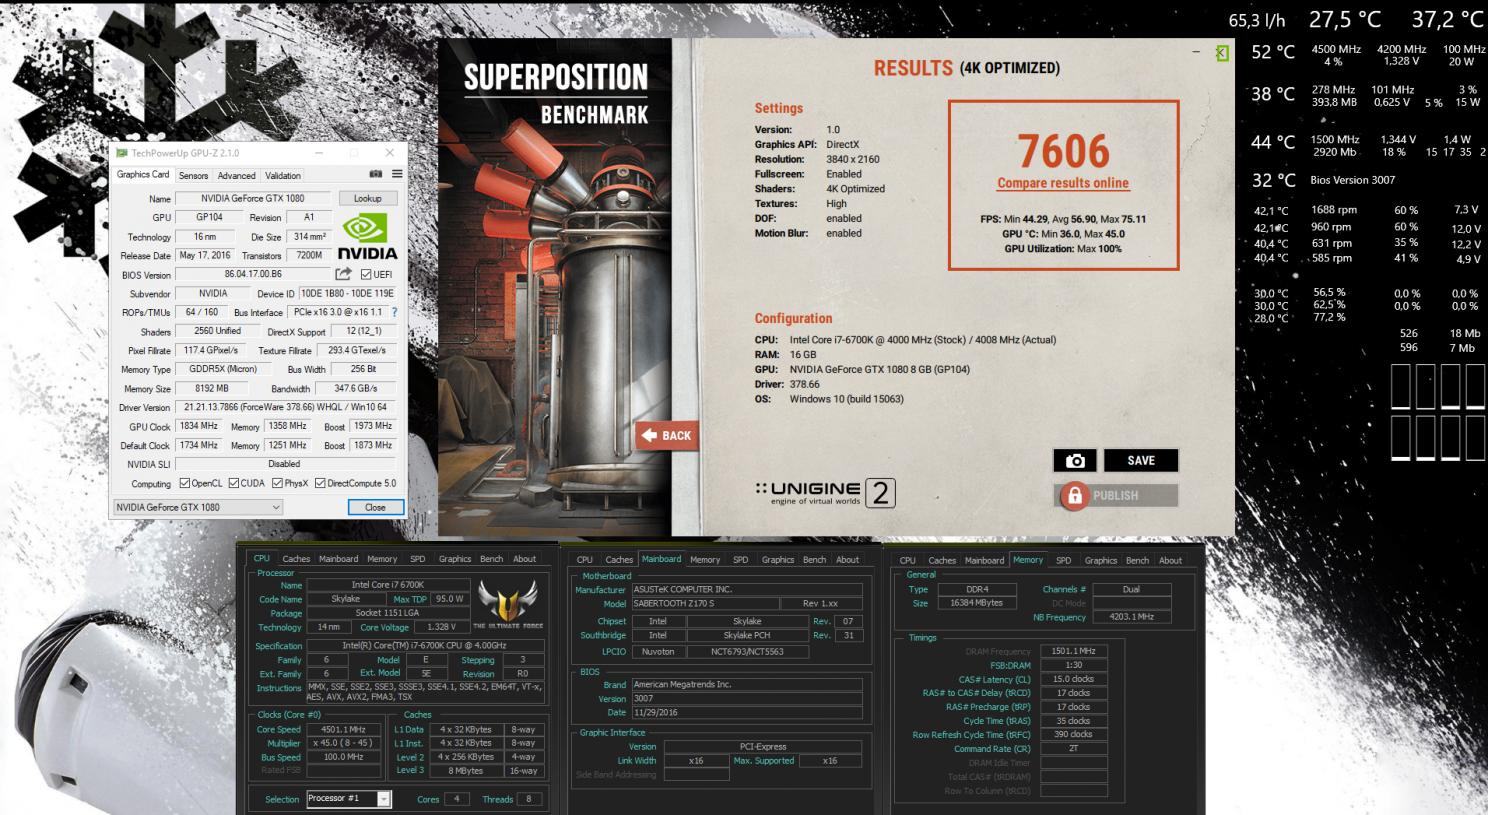Click the Bandwidth value 347.6 GB/s
The height and width of the screenshot is (815, 1488).
tap(356, 388)
